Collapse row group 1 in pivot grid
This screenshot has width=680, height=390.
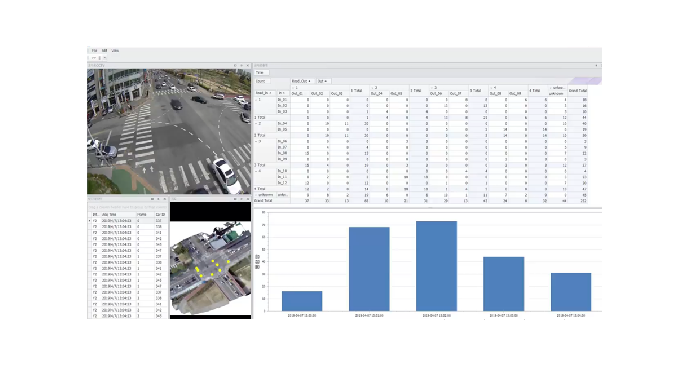pos(256,100)
